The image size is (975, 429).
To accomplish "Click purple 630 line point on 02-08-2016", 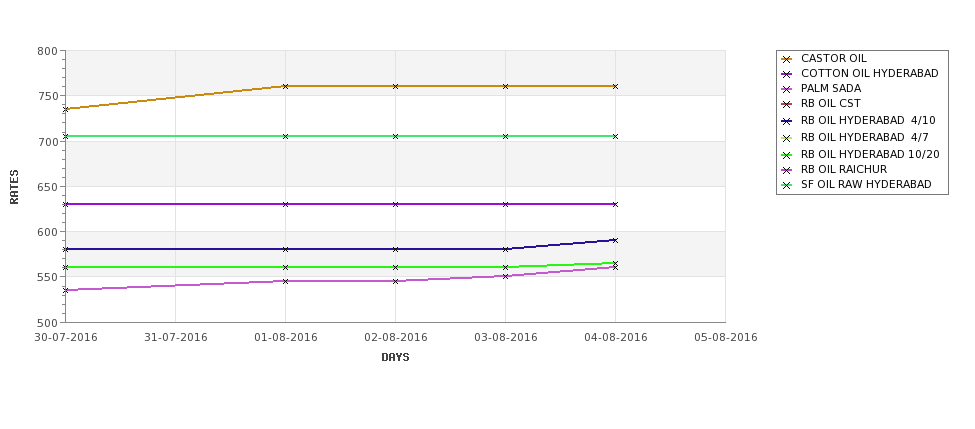I will click(395, 204).
